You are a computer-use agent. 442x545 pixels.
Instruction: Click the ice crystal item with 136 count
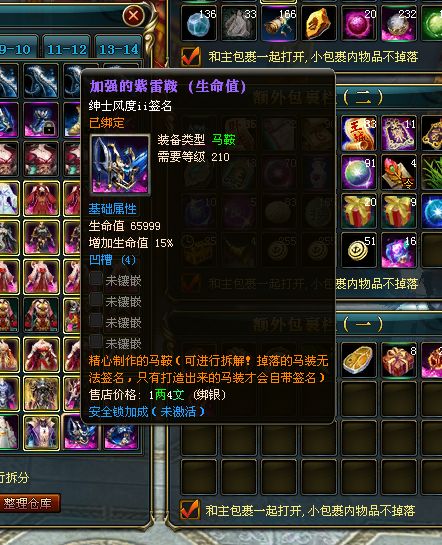point(198,24)
